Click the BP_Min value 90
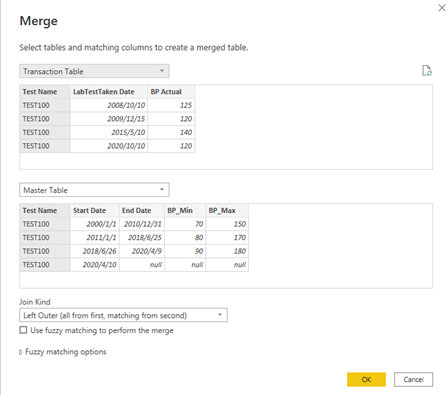Image resolution: width=446 pixels, height=395 pixels. 185,251
